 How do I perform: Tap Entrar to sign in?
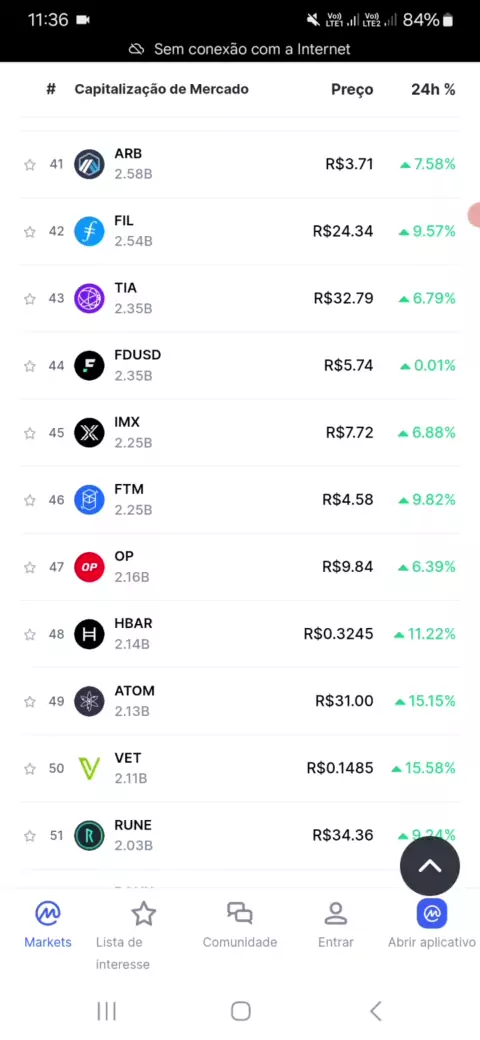(335, 925)
